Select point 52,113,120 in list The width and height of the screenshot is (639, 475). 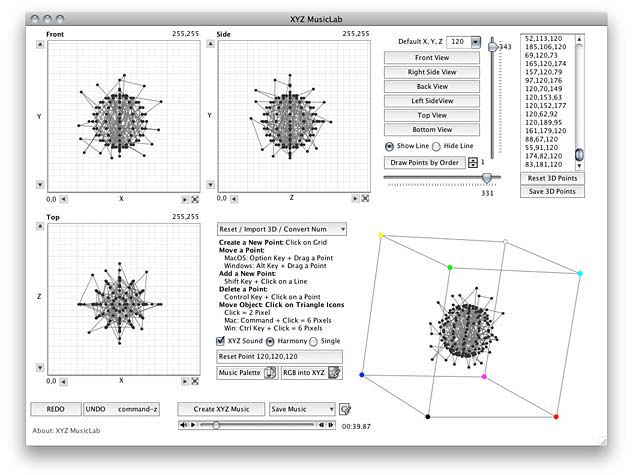[544, 38]
